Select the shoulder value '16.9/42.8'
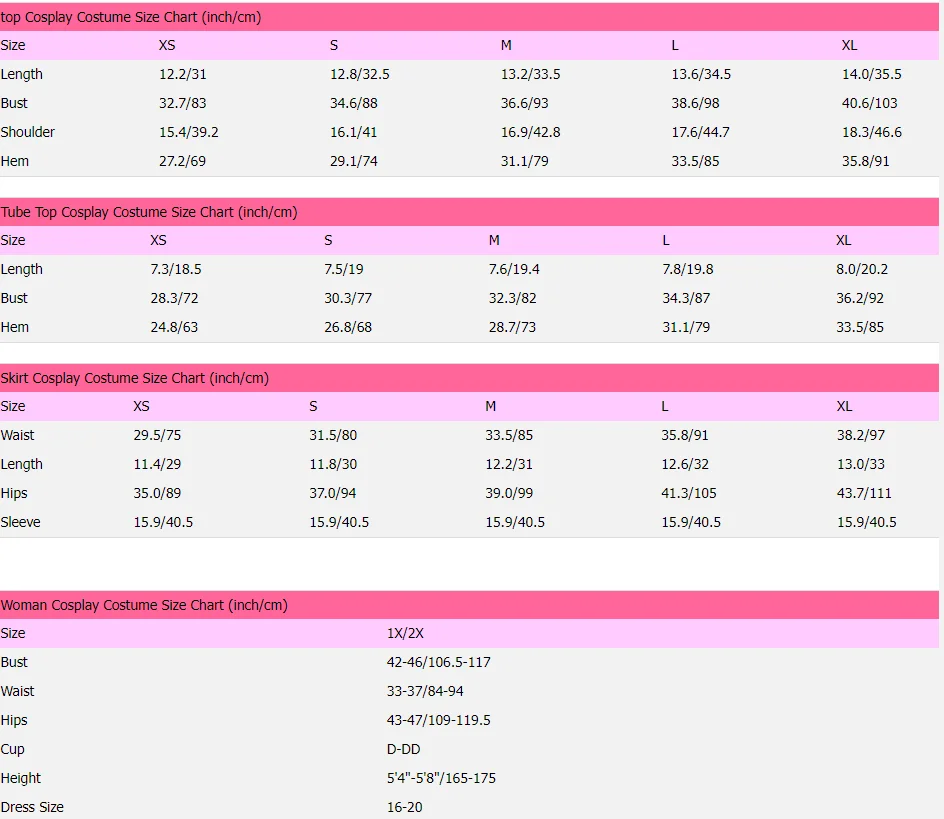Image resolution: width=944 pixels, height=819 pixels. pos(530,132)
